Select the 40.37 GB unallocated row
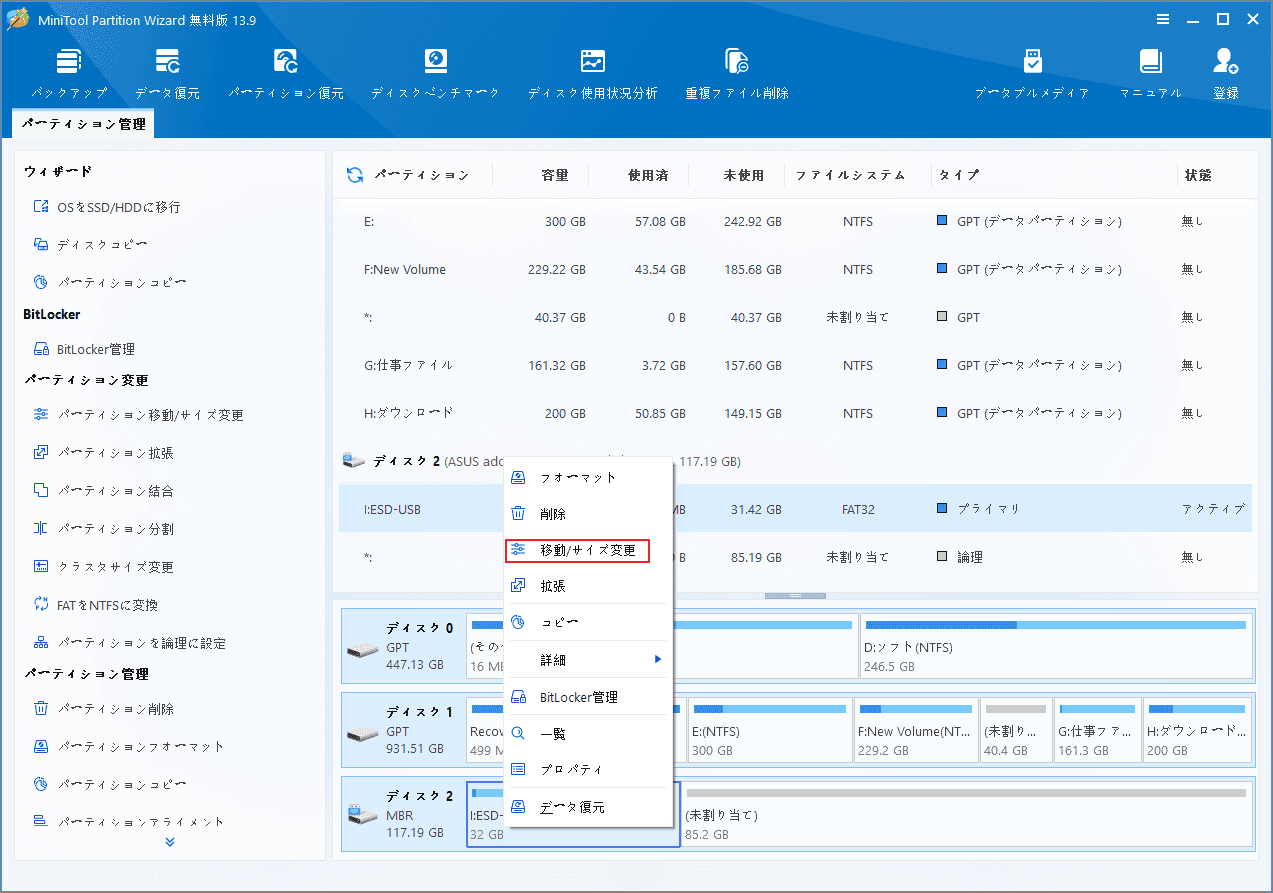This screenshot has width=1273, height=893. point(795,317)
